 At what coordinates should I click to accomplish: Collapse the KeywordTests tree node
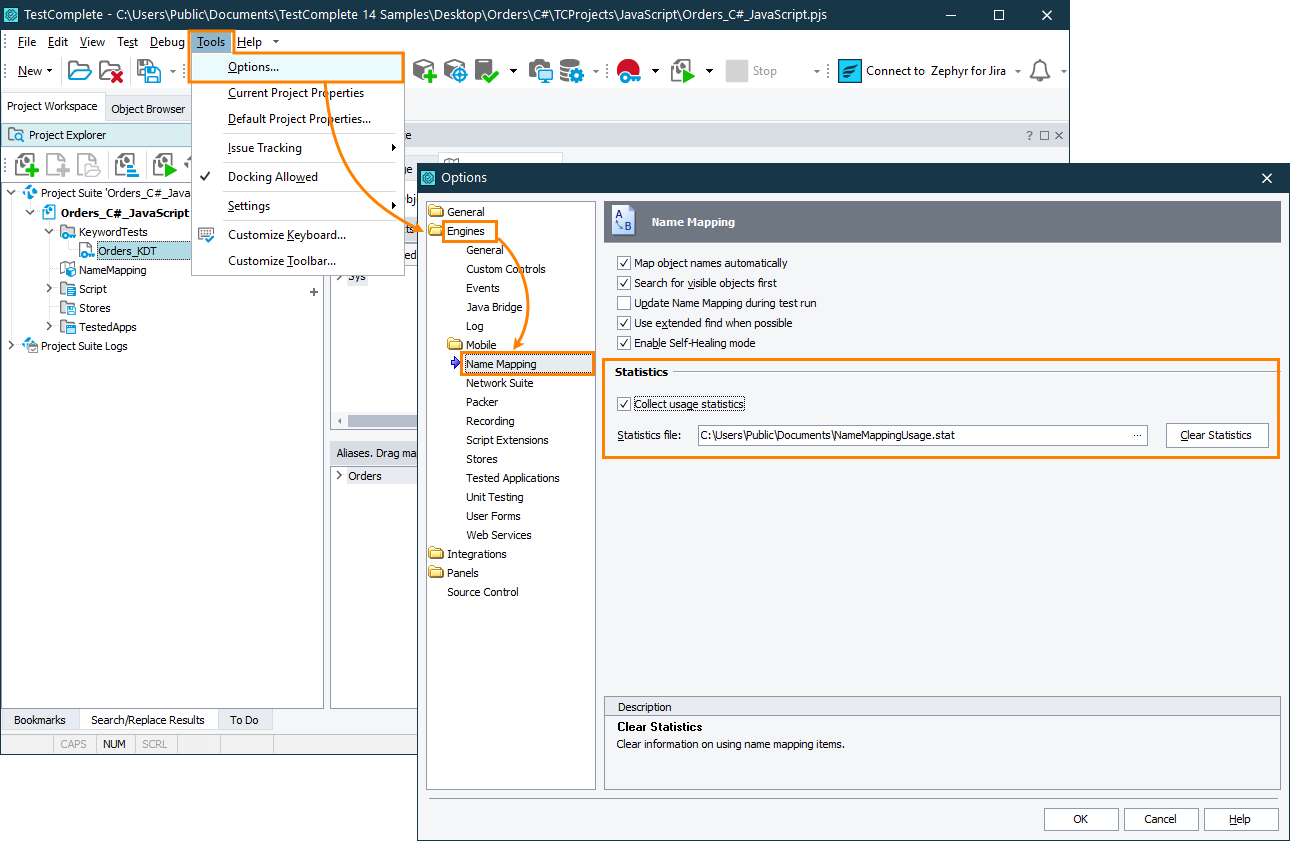pyautogui.click(x=48, y=231)
